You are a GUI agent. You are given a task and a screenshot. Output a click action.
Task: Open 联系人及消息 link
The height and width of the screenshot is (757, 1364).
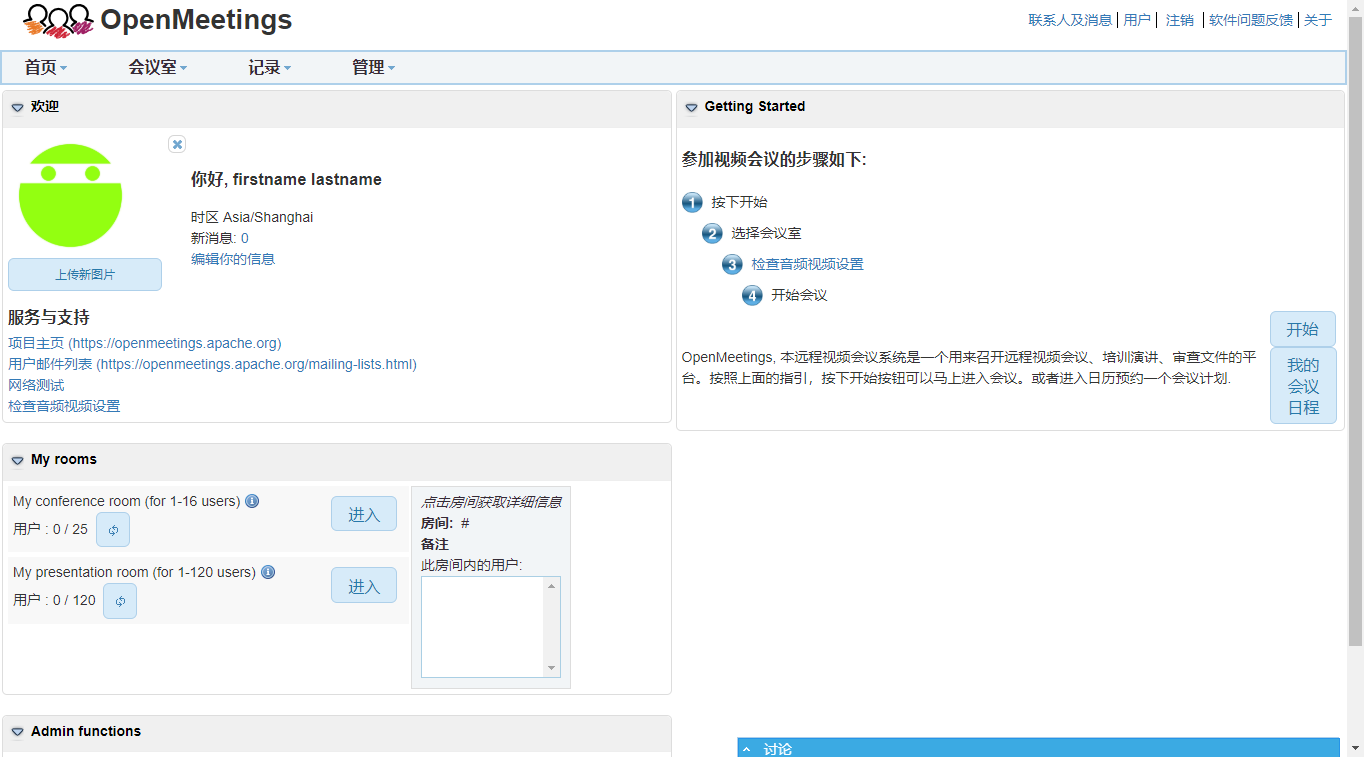1070,20
